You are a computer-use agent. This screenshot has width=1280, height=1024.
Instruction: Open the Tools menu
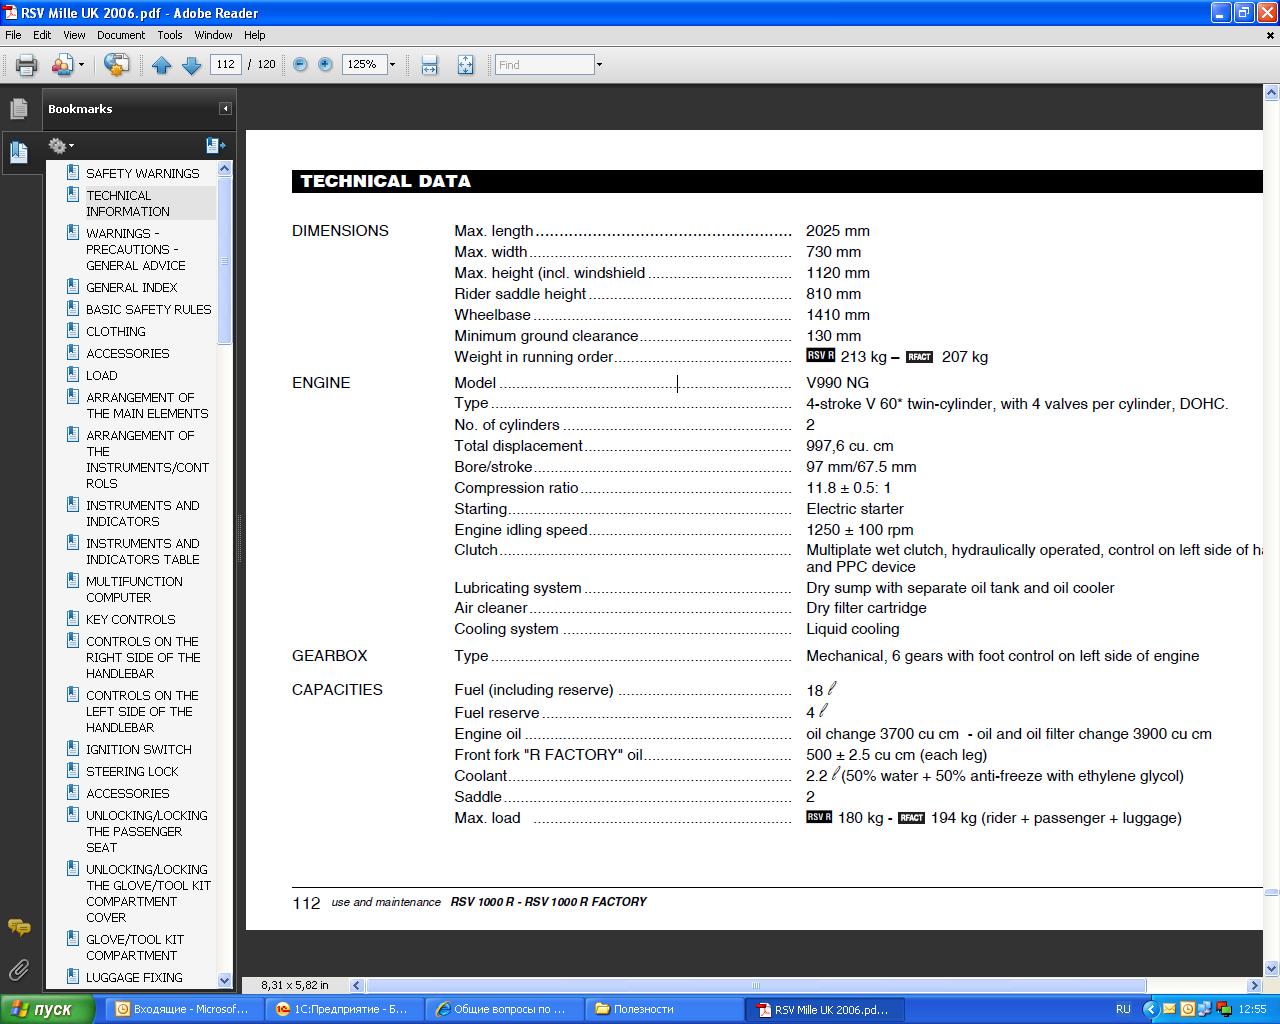click(169, 35)
